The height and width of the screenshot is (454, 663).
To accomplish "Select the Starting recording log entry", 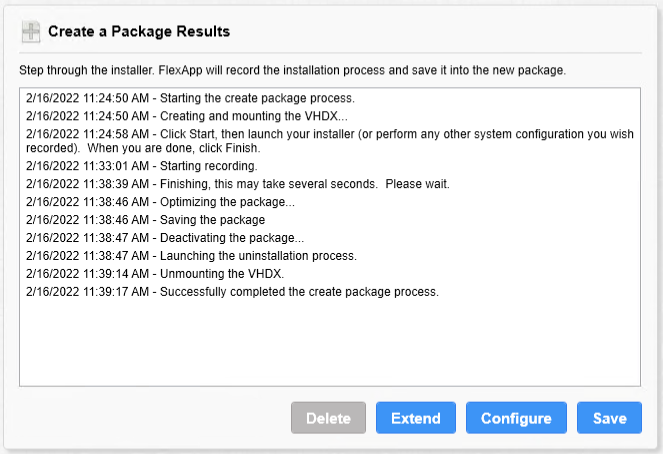I will click(x=142, y=166).
